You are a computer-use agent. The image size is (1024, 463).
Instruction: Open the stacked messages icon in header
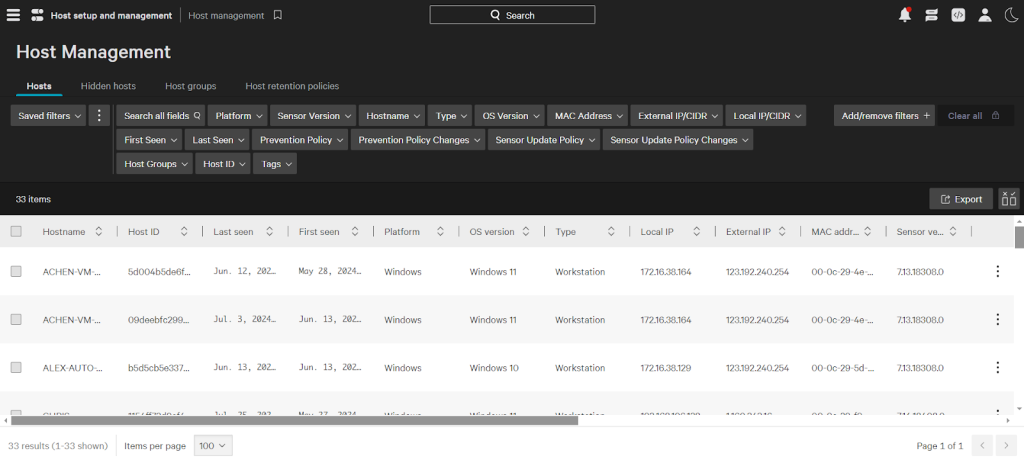(x=931, y=15)
